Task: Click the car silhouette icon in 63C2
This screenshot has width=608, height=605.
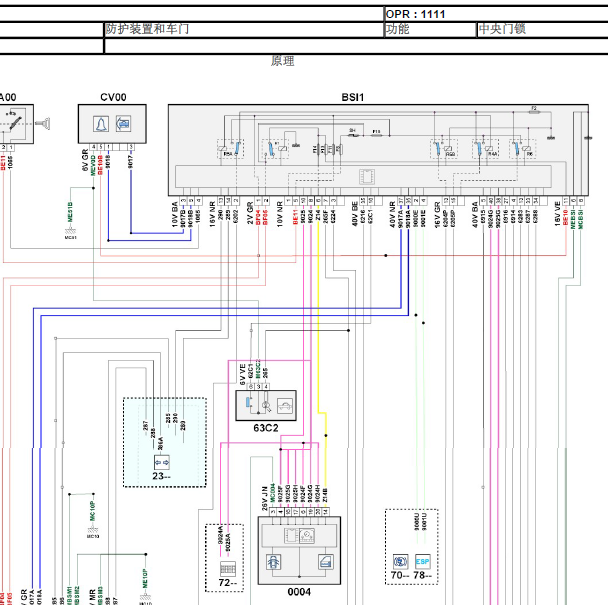Action: click(285, 406)
